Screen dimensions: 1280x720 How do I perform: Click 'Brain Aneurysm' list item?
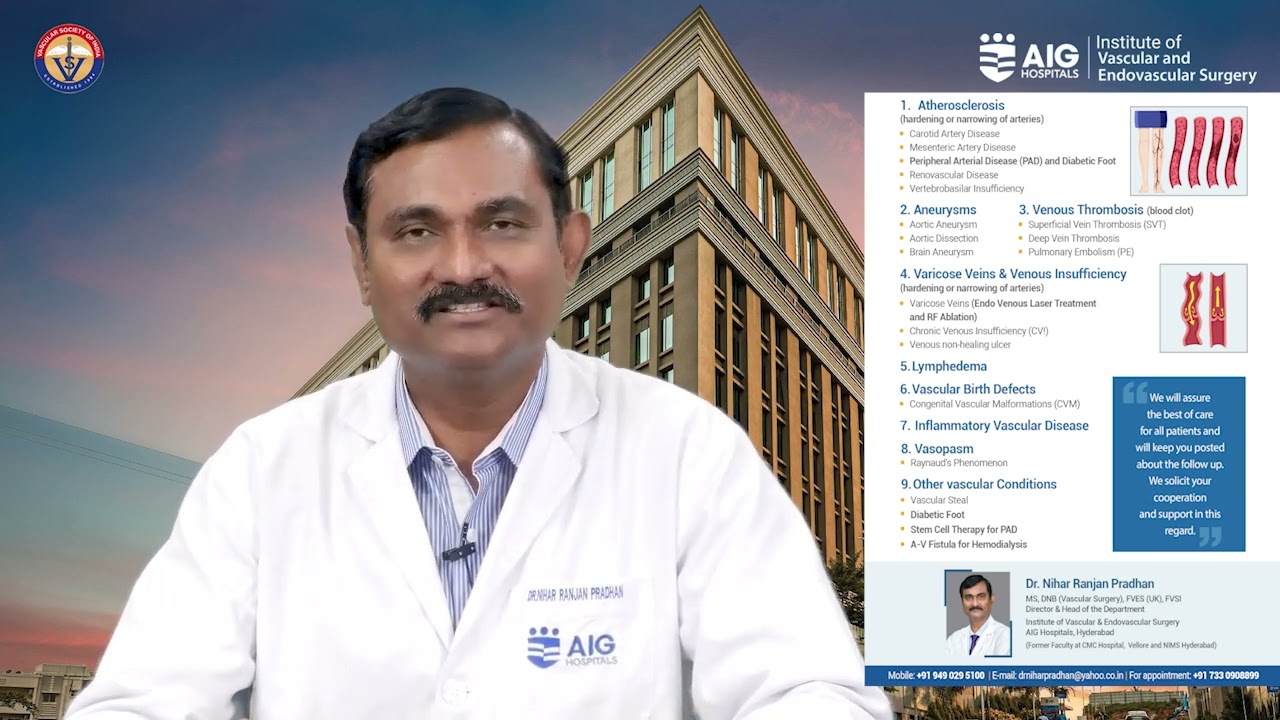(941, 252)
